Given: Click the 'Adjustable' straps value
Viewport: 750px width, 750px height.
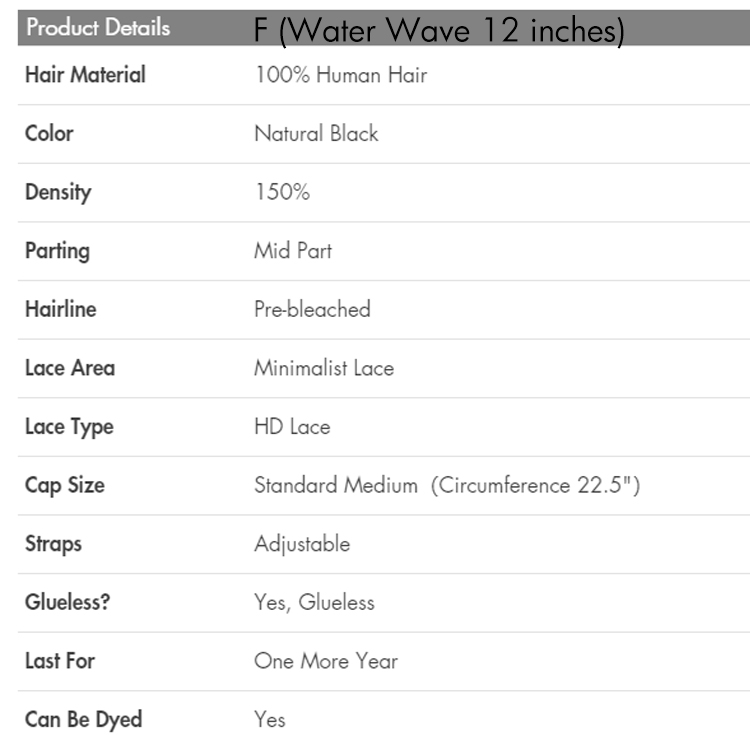Looking at the screenshot, I should (x=302, y=544).
